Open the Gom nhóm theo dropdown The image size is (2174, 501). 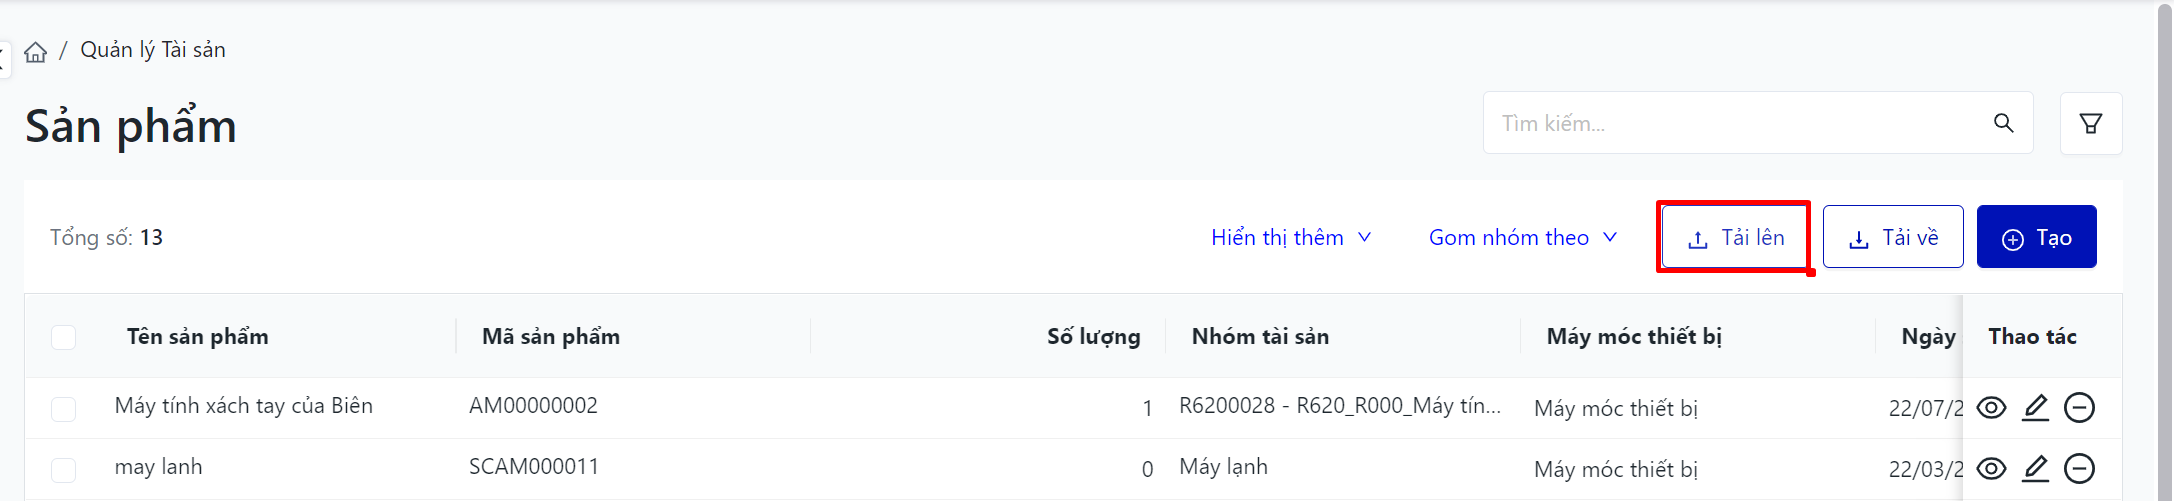click(x=1522, y=238)
